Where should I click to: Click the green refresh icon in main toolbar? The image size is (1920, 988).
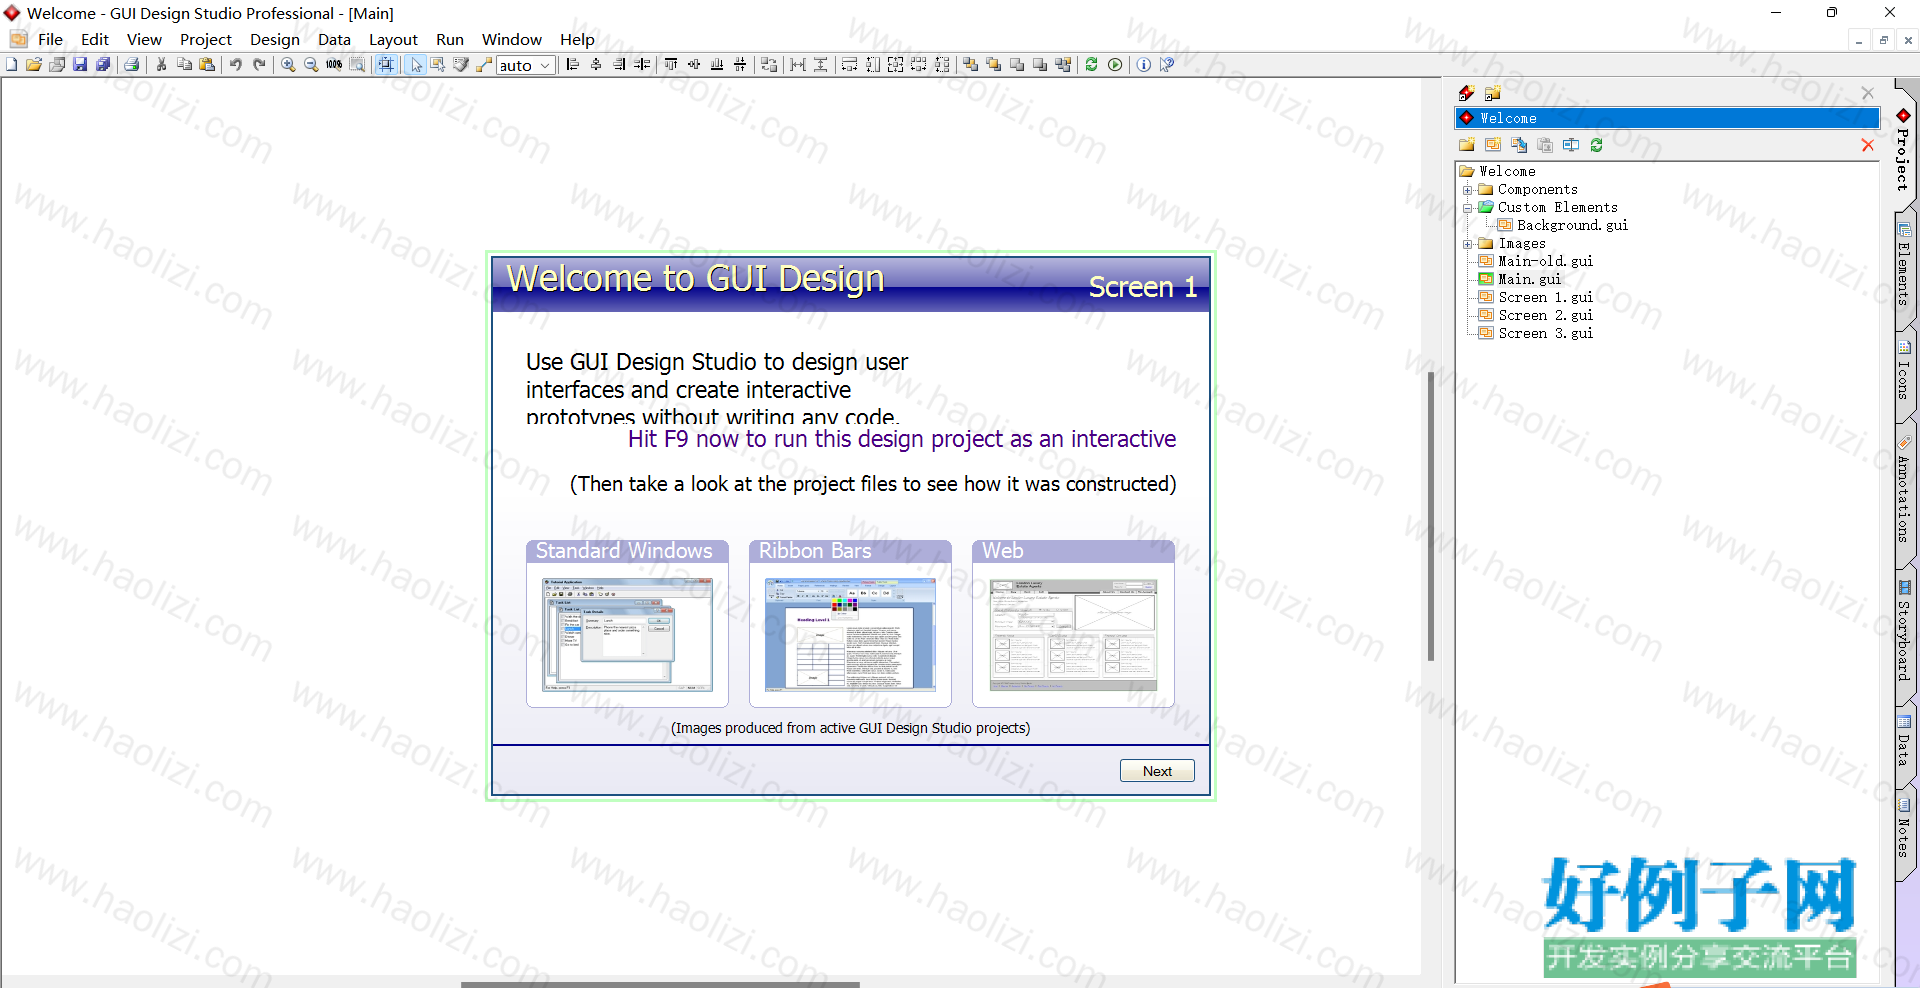coord(1092,65)
